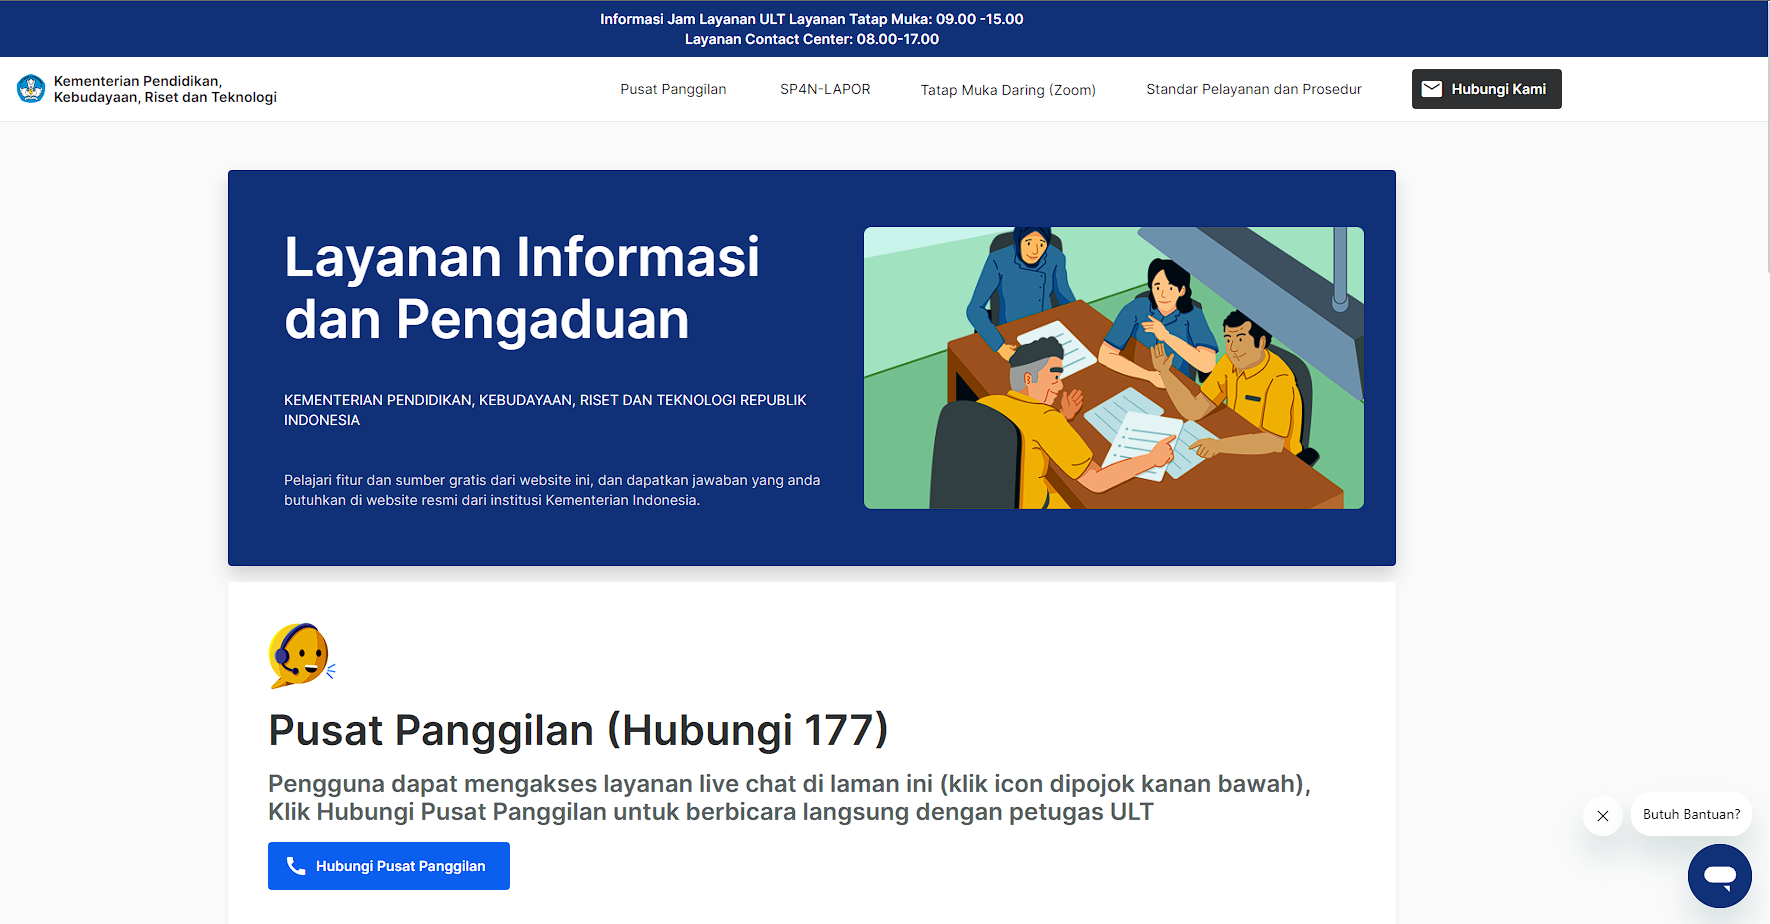The height and width of the screenshot is (924, 1770).
Task: Open live chat via the chat bubble icon
Action: pyautogui.click(x=1719, y=875)
